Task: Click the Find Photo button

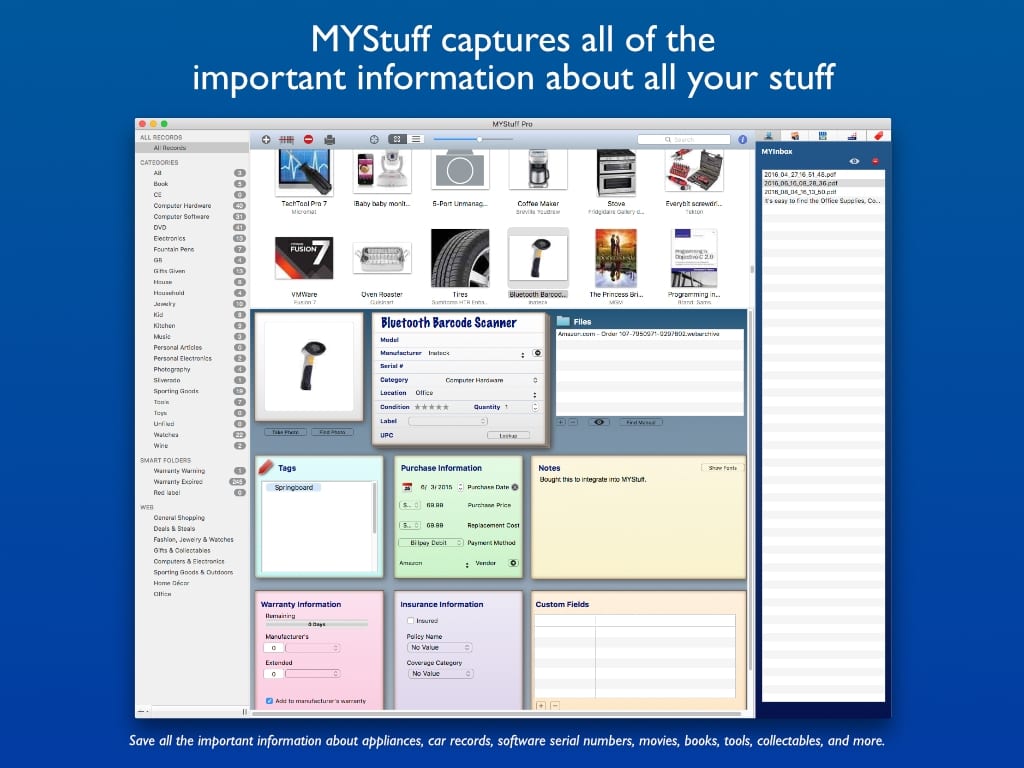Action: click(x=332, y=432)
